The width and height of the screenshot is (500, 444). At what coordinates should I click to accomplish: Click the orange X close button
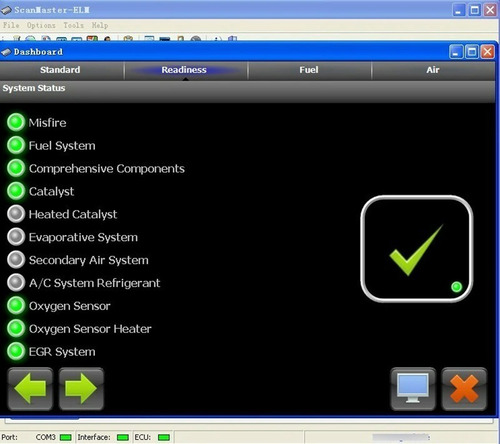tap(464, 389)
